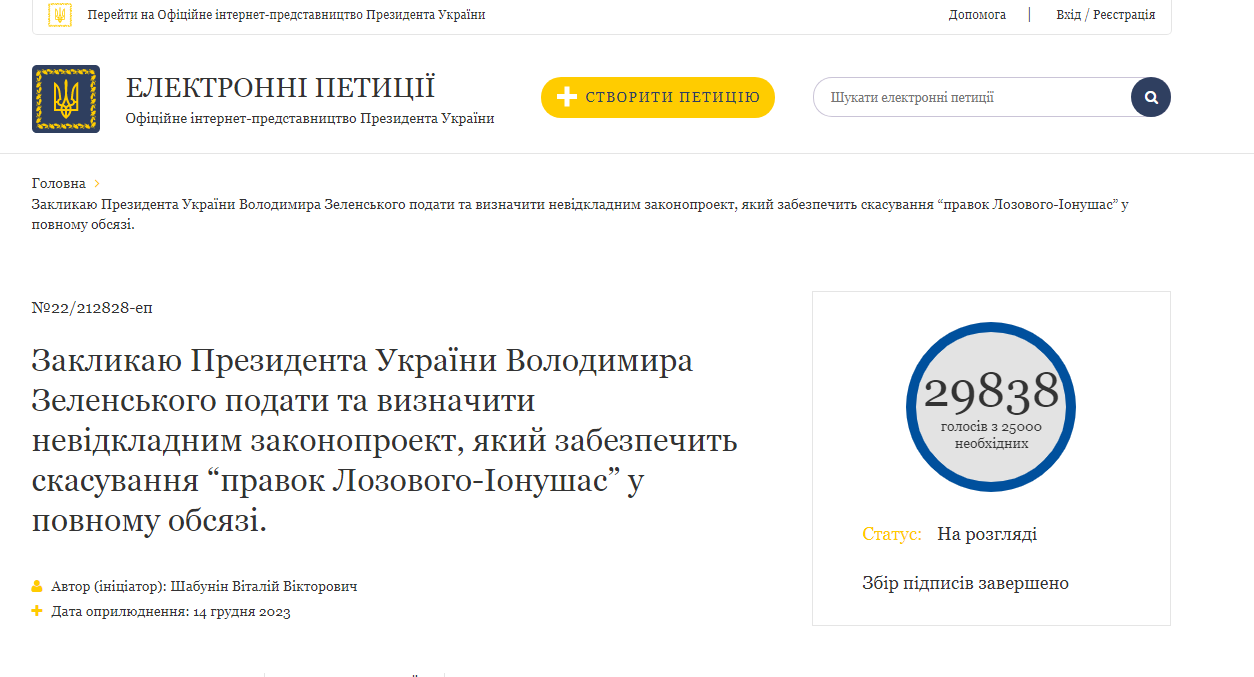Click the circular 29838 votes progress ring
1254x677 pixels.
(x=991, y=407)
